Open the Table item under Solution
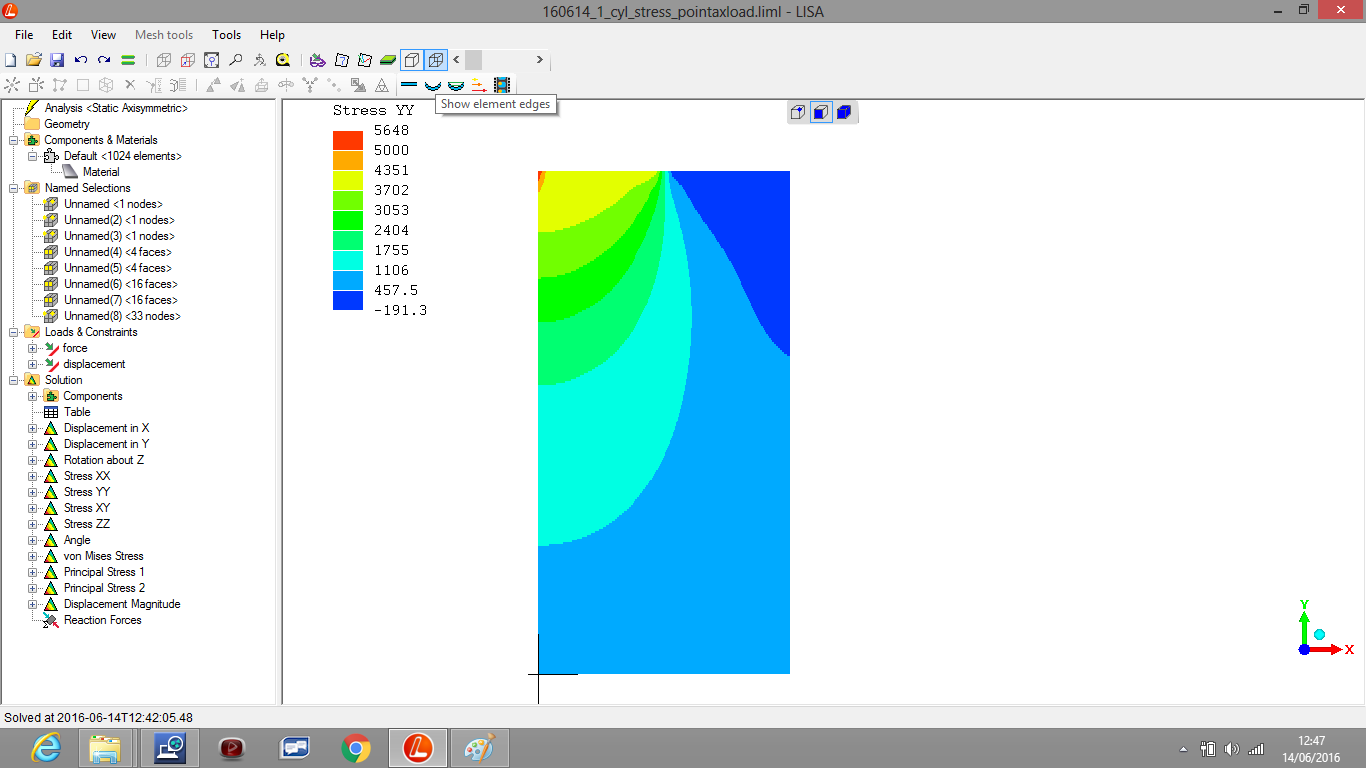Viewport: 1366px width, 768px height. 77,412
